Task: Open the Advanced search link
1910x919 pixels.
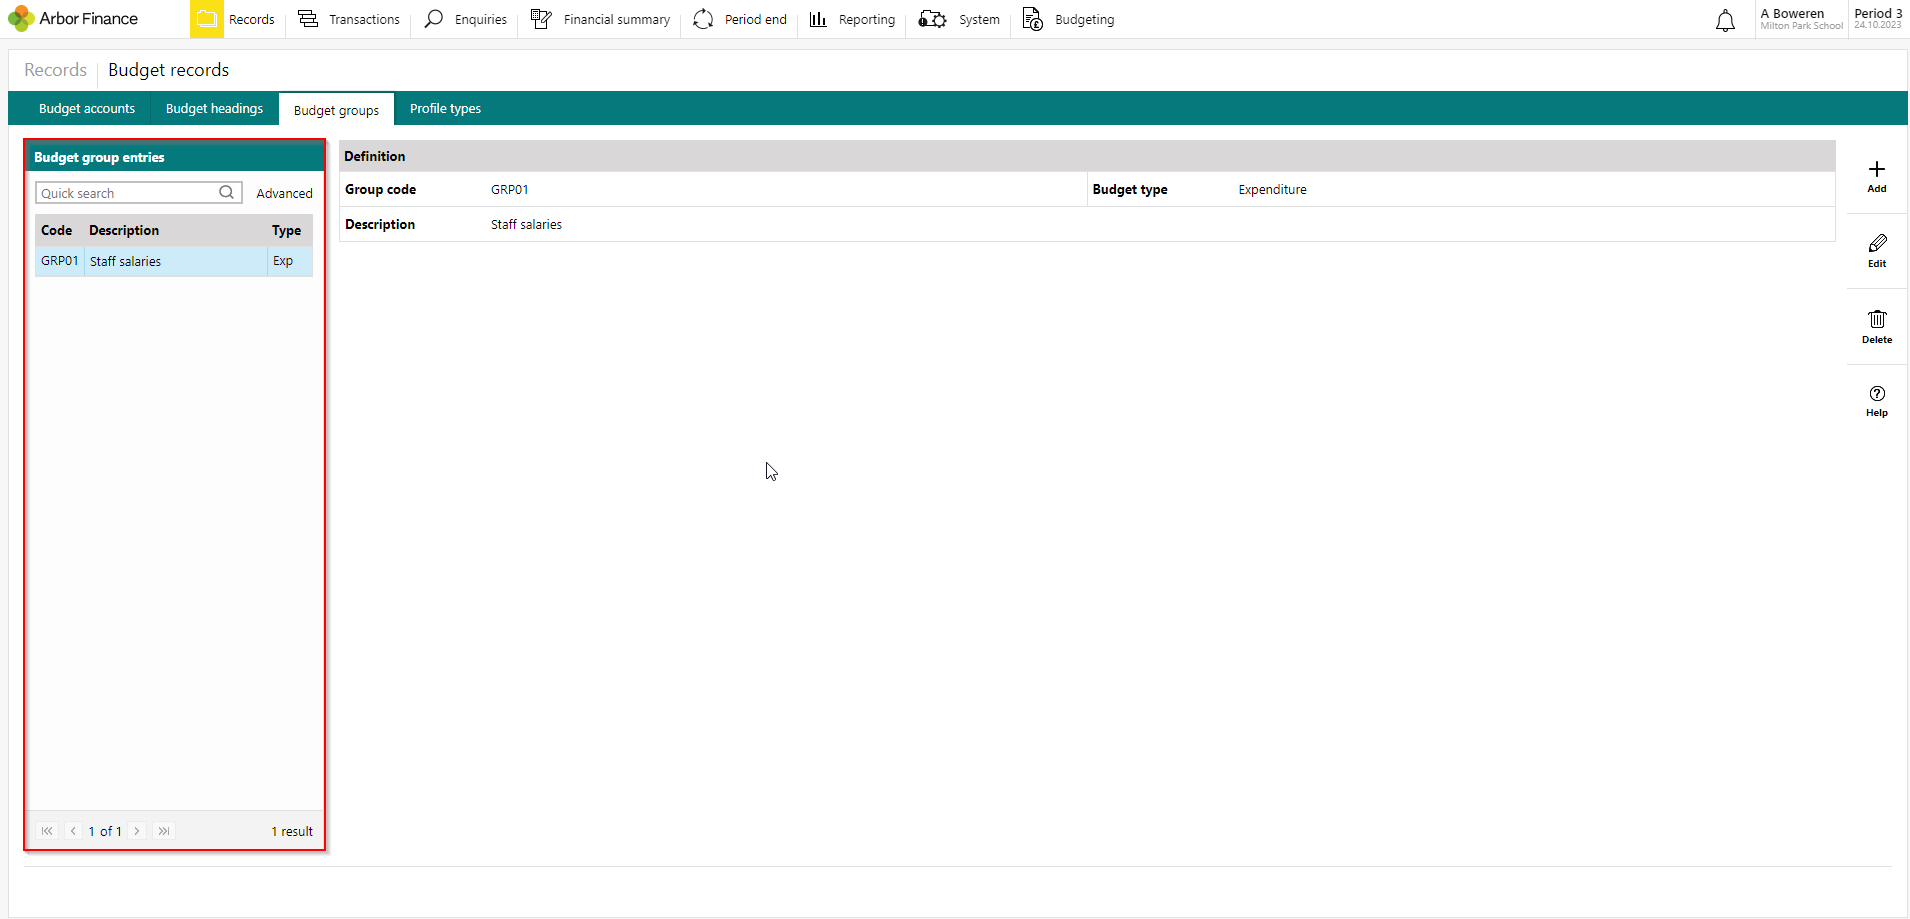Action: (284, 193)
